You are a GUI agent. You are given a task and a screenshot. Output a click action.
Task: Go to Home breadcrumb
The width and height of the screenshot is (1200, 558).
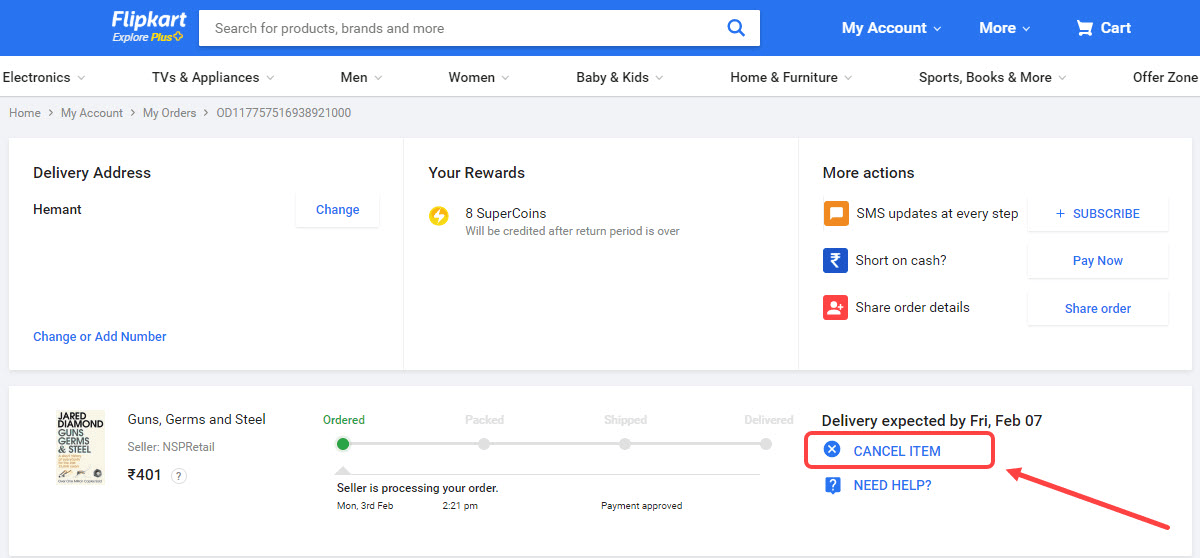point(25,113)
